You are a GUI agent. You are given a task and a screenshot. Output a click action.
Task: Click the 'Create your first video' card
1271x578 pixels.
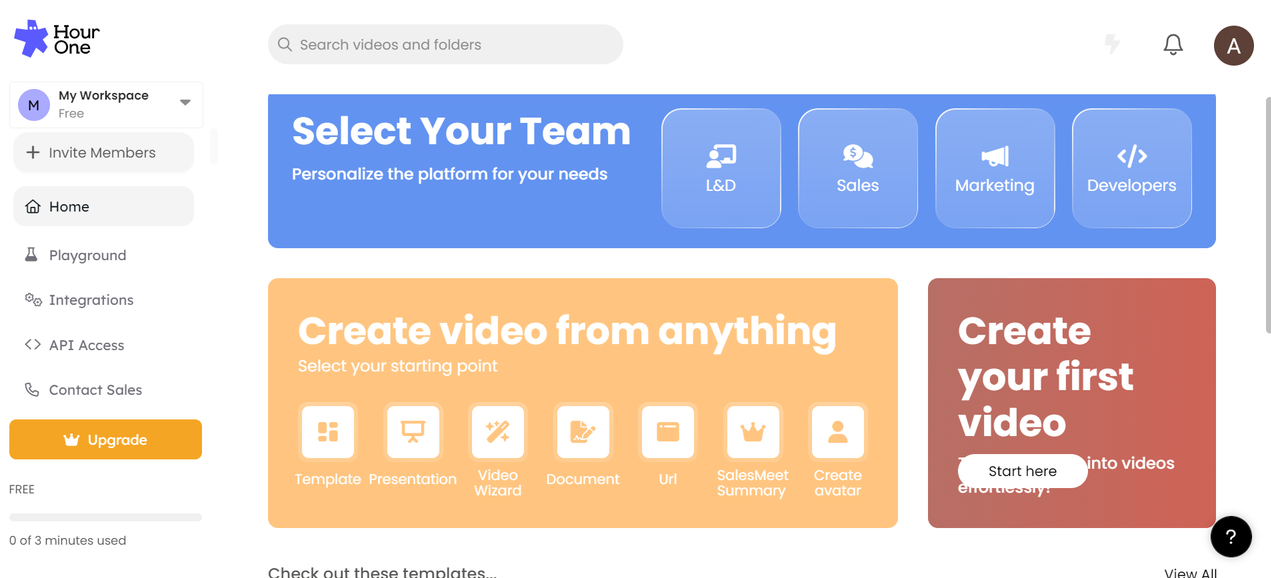tap(1072, 403)
